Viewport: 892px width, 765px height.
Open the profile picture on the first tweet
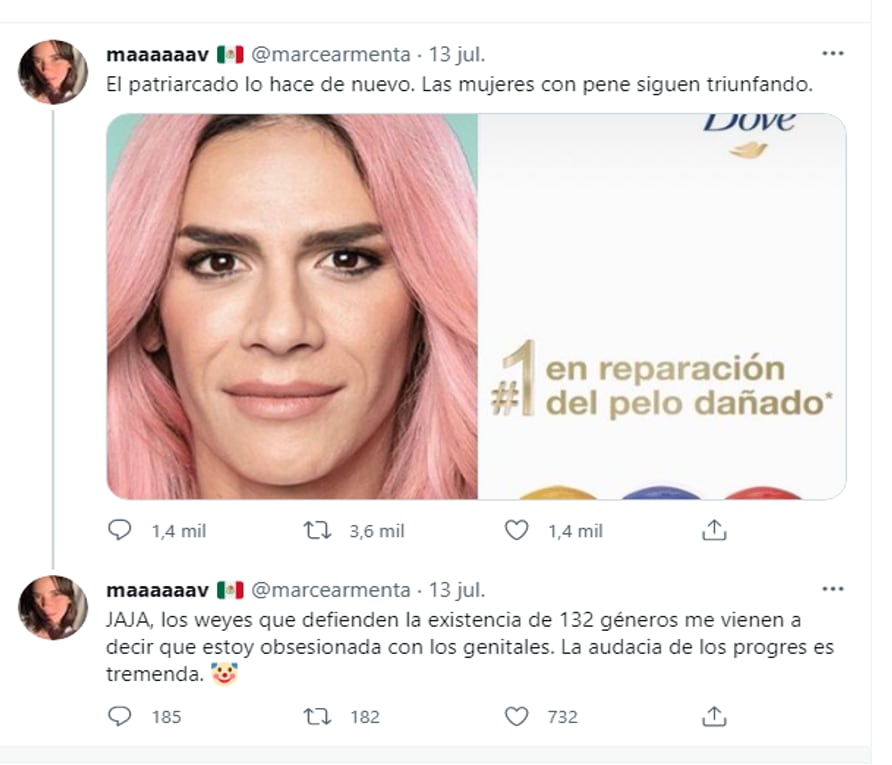[53, 72]
